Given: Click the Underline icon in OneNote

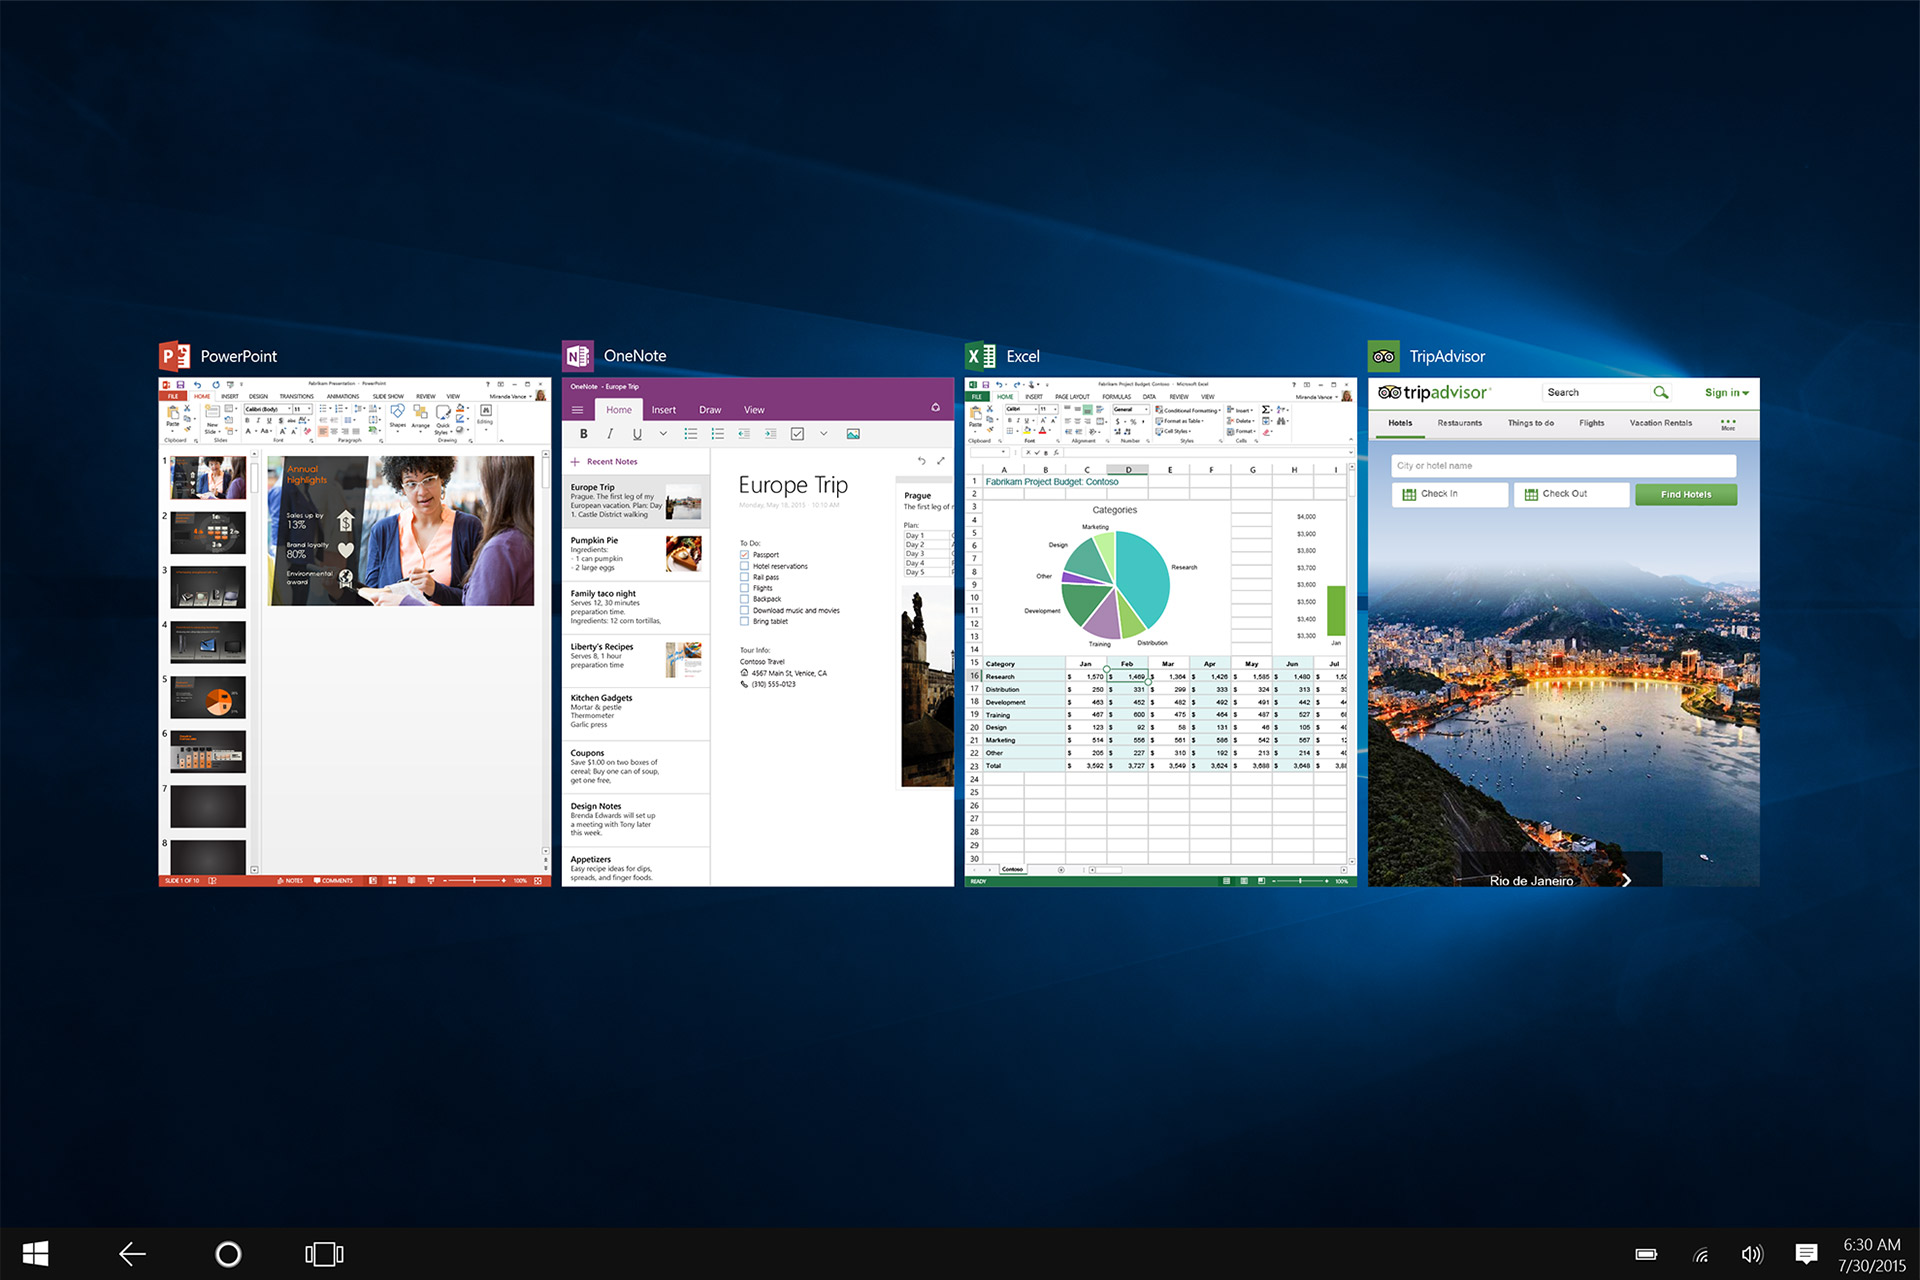Looking at the screenshot, I should (x=637, y=434).
